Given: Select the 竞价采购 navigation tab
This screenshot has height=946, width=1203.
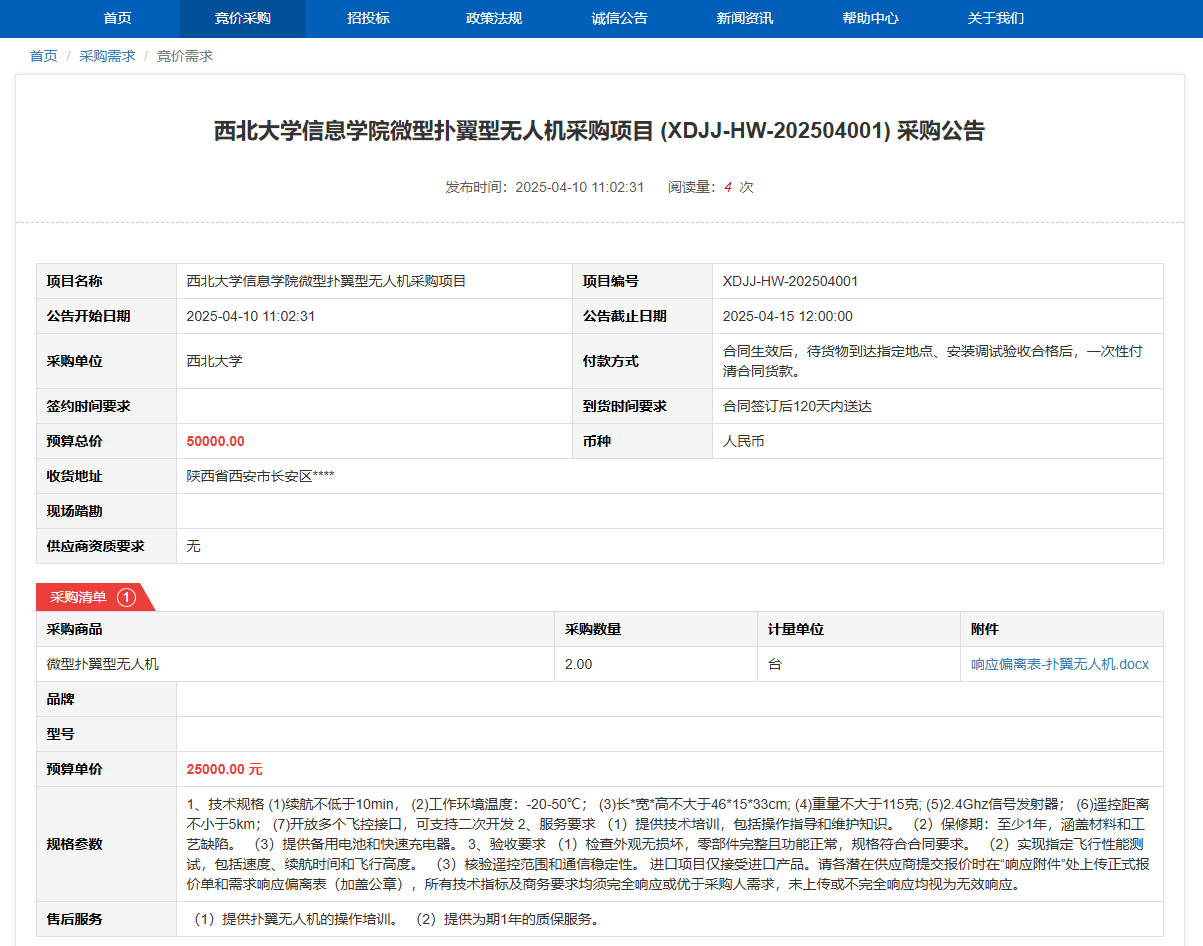Looking at the screenshot, I should coord(242,18).
